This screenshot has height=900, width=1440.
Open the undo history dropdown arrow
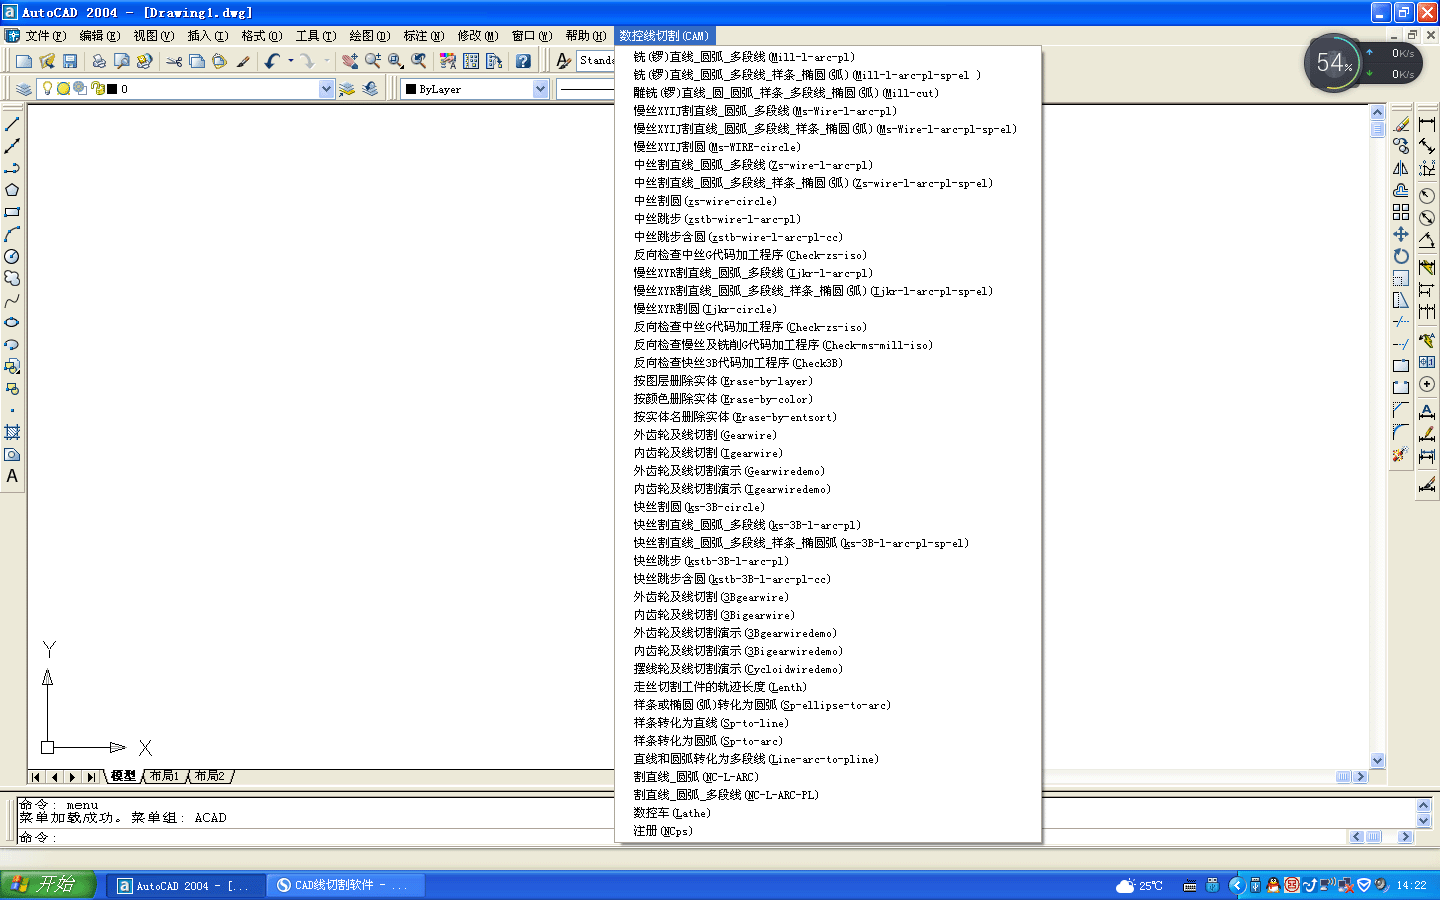coord(290,61)
